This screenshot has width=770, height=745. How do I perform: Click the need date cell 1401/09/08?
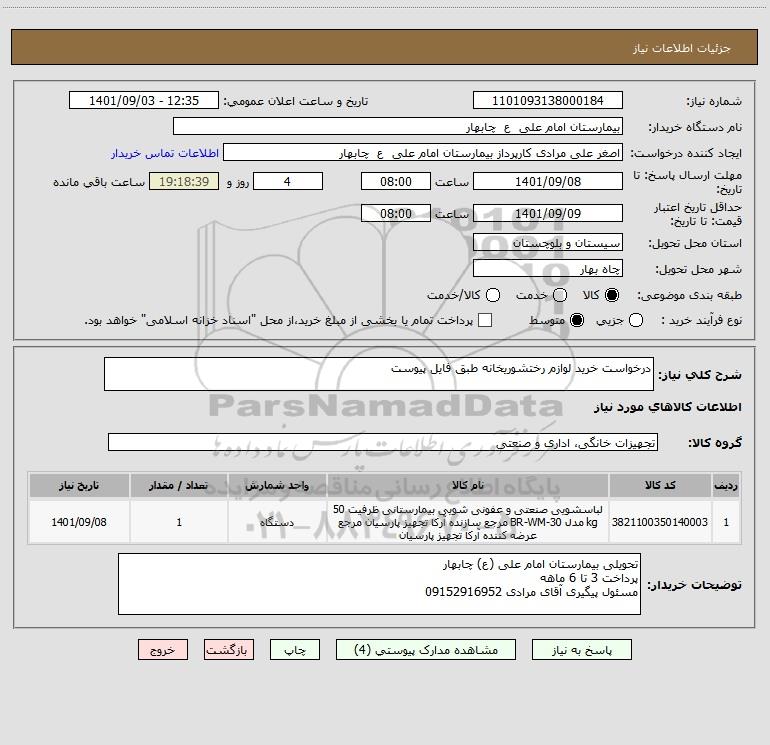coord(79,522)
